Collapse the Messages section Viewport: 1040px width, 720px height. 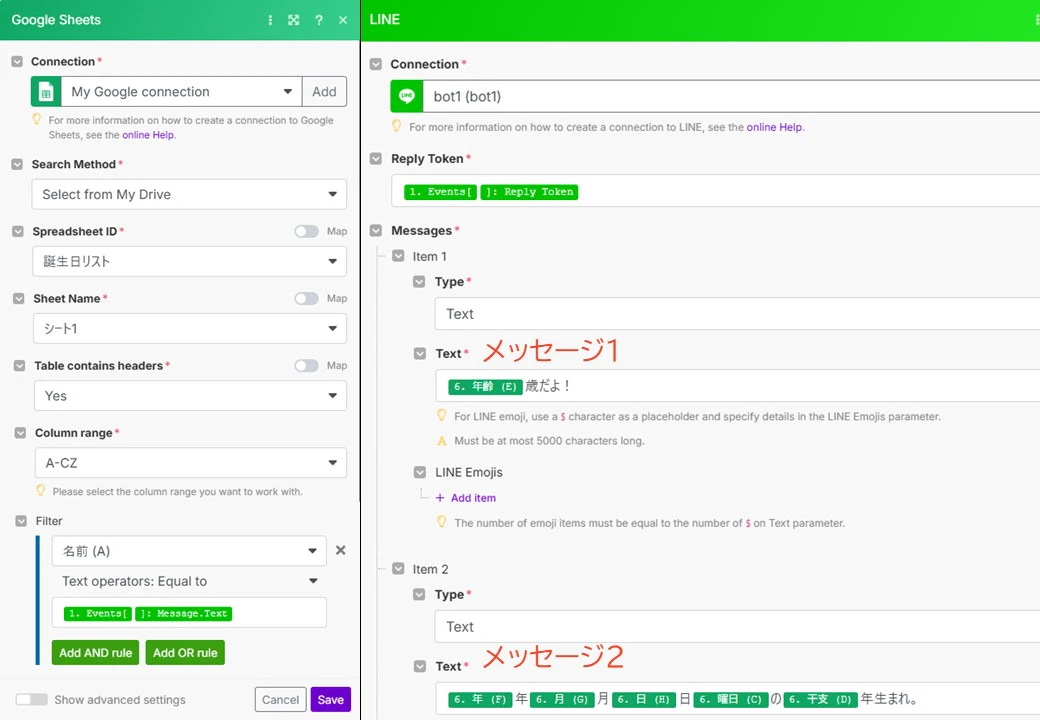click(375, 231)
